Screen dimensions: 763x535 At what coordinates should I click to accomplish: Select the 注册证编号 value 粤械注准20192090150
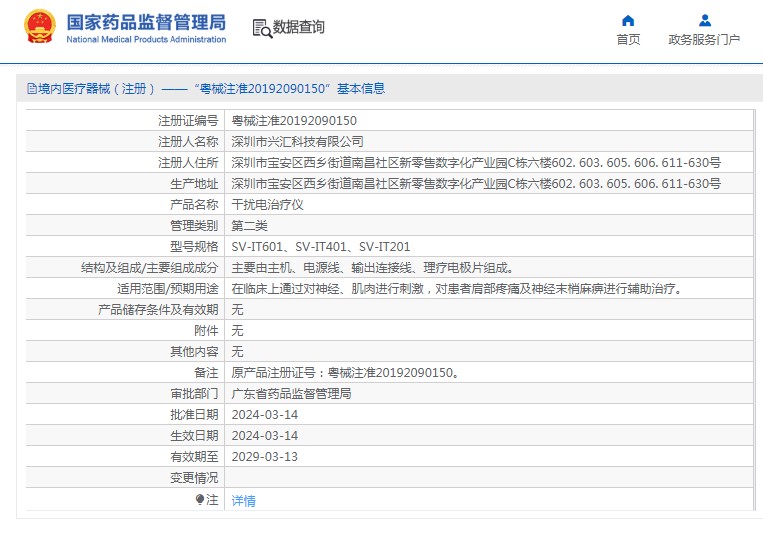294,120
